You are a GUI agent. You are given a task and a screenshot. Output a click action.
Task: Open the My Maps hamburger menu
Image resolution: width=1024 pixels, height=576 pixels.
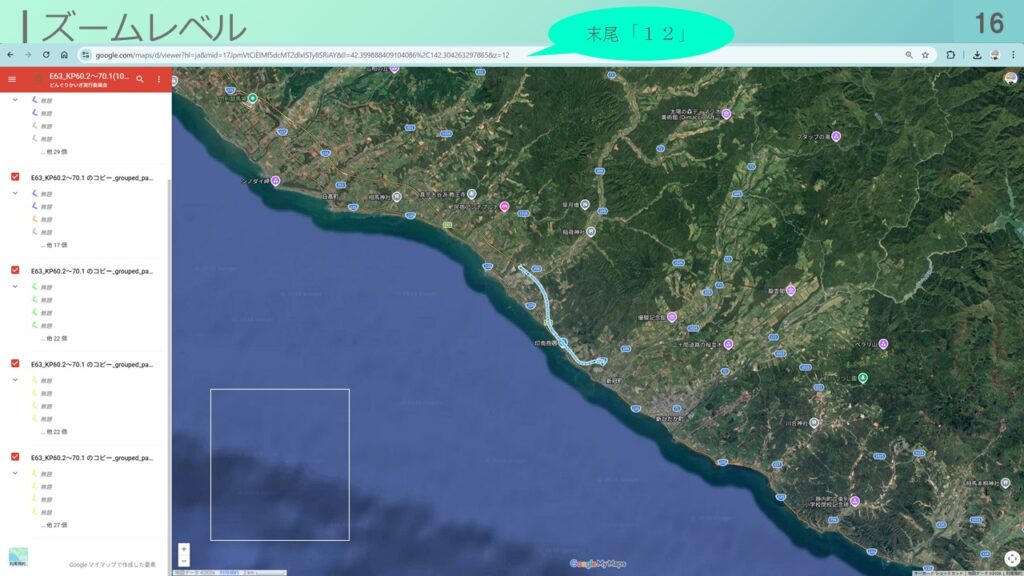pyautogui.click(x=11, y=79)
